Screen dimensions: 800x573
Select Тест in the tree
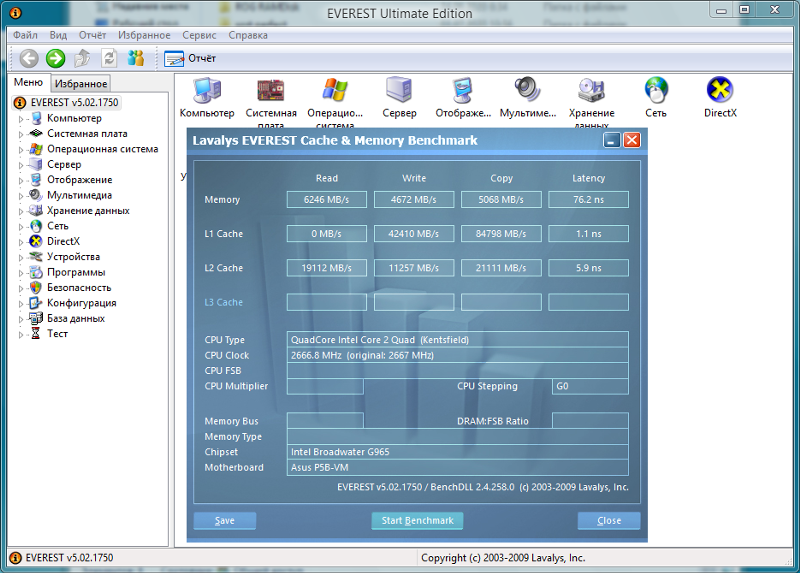pos(57,333)
